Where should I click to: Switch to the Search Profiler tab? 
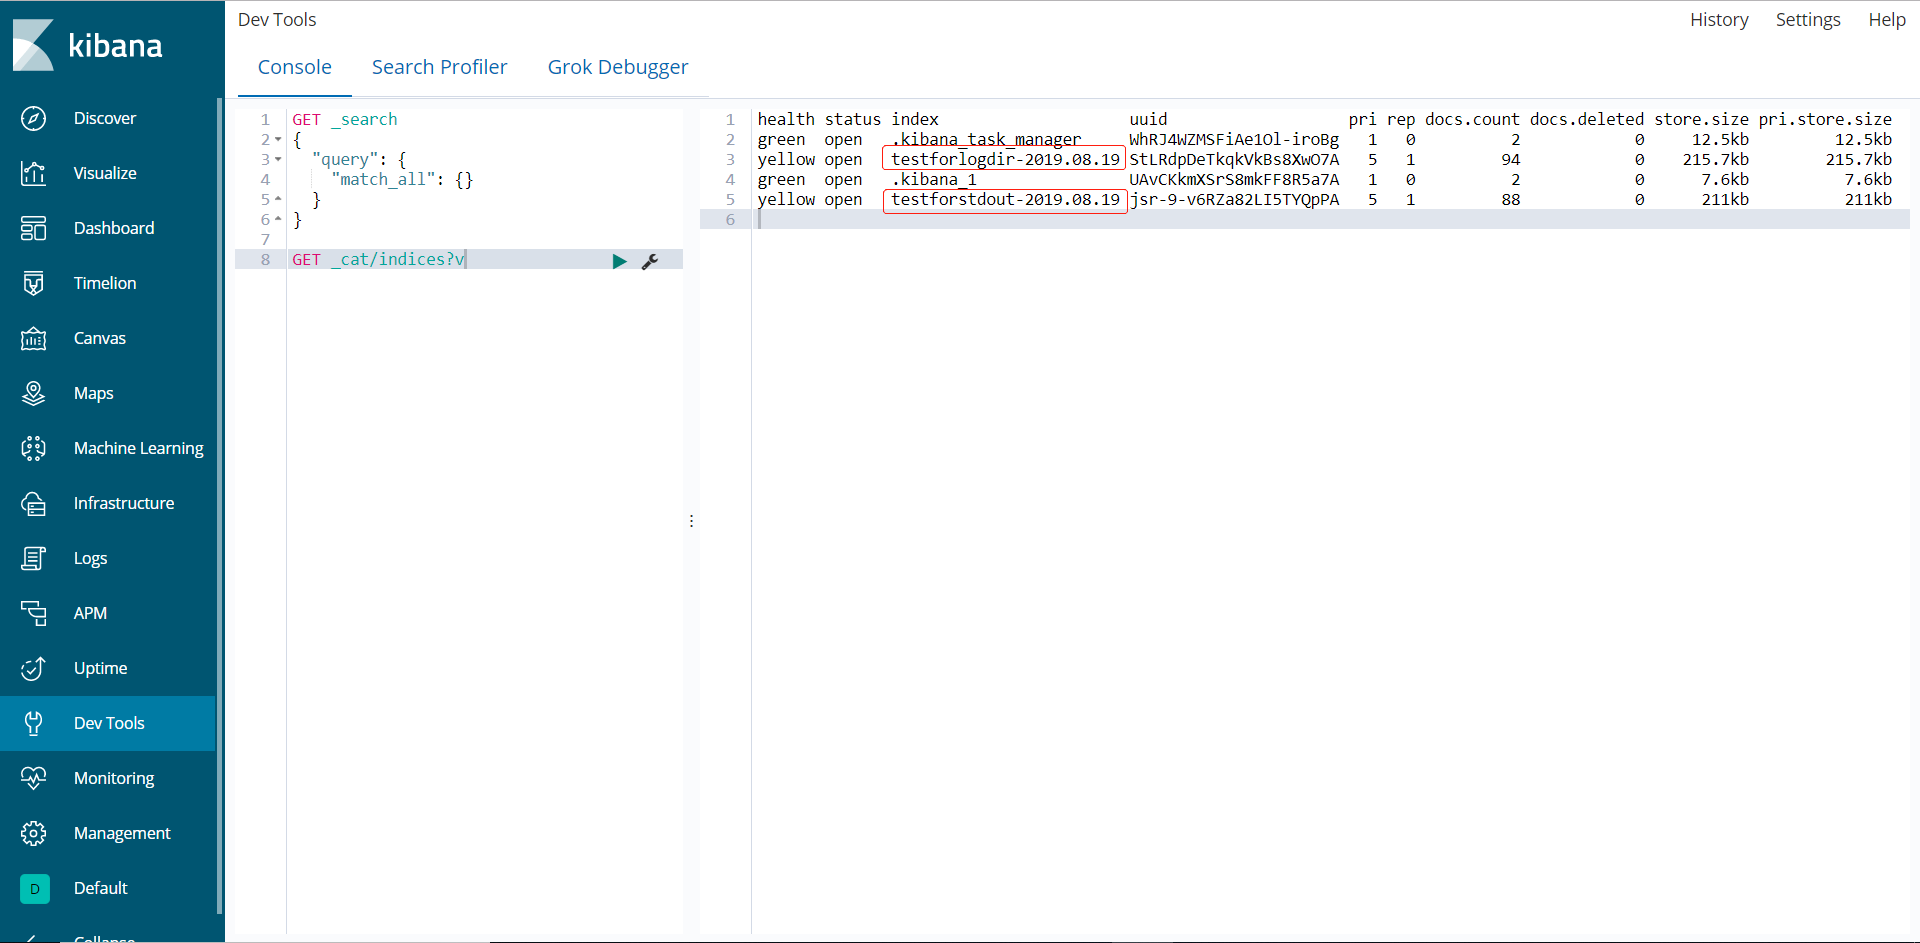[x=439, y=67]
